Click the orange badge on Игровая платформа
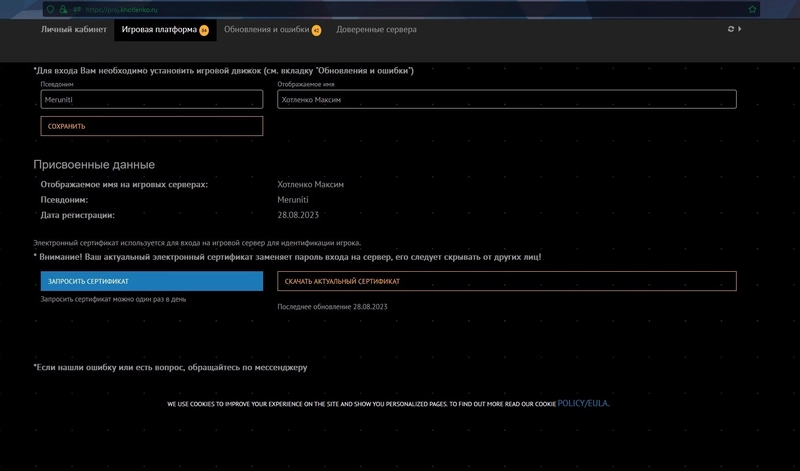 pyautogui.click(x=204, y=31)
